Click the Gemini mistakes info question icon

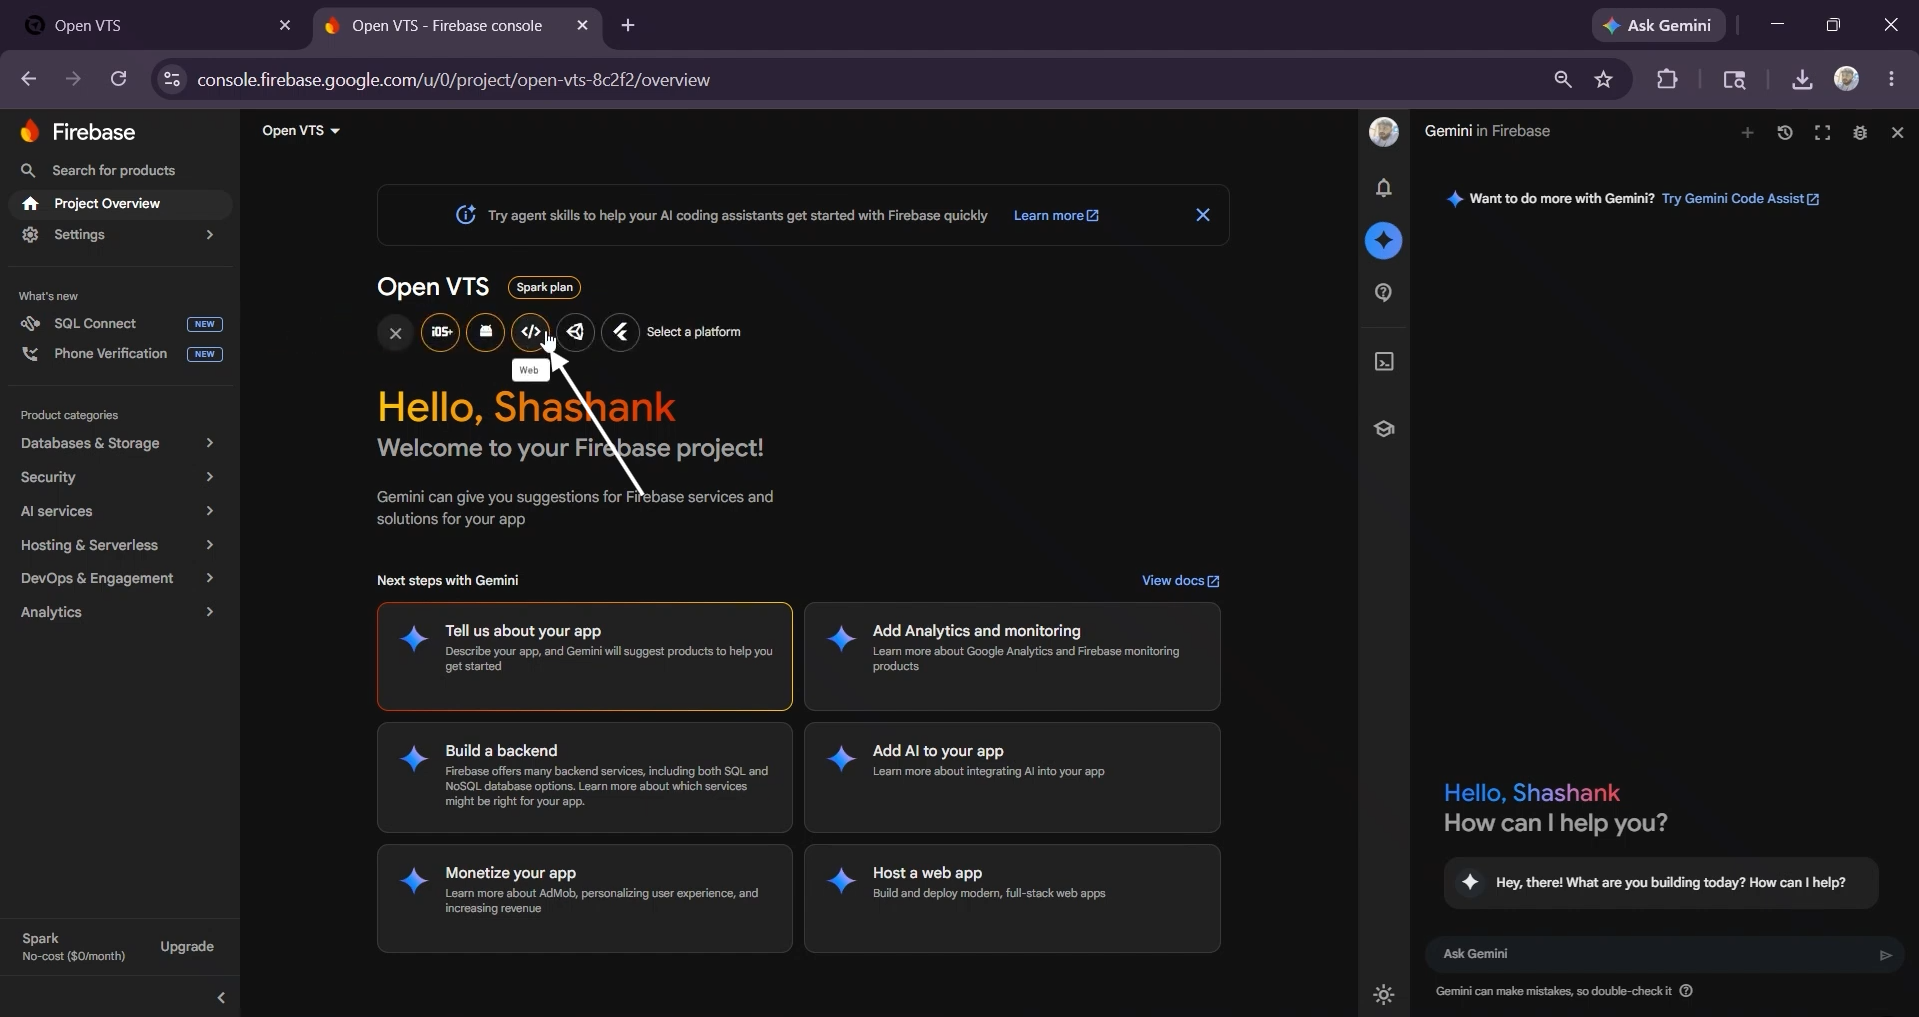point(1686,991)
